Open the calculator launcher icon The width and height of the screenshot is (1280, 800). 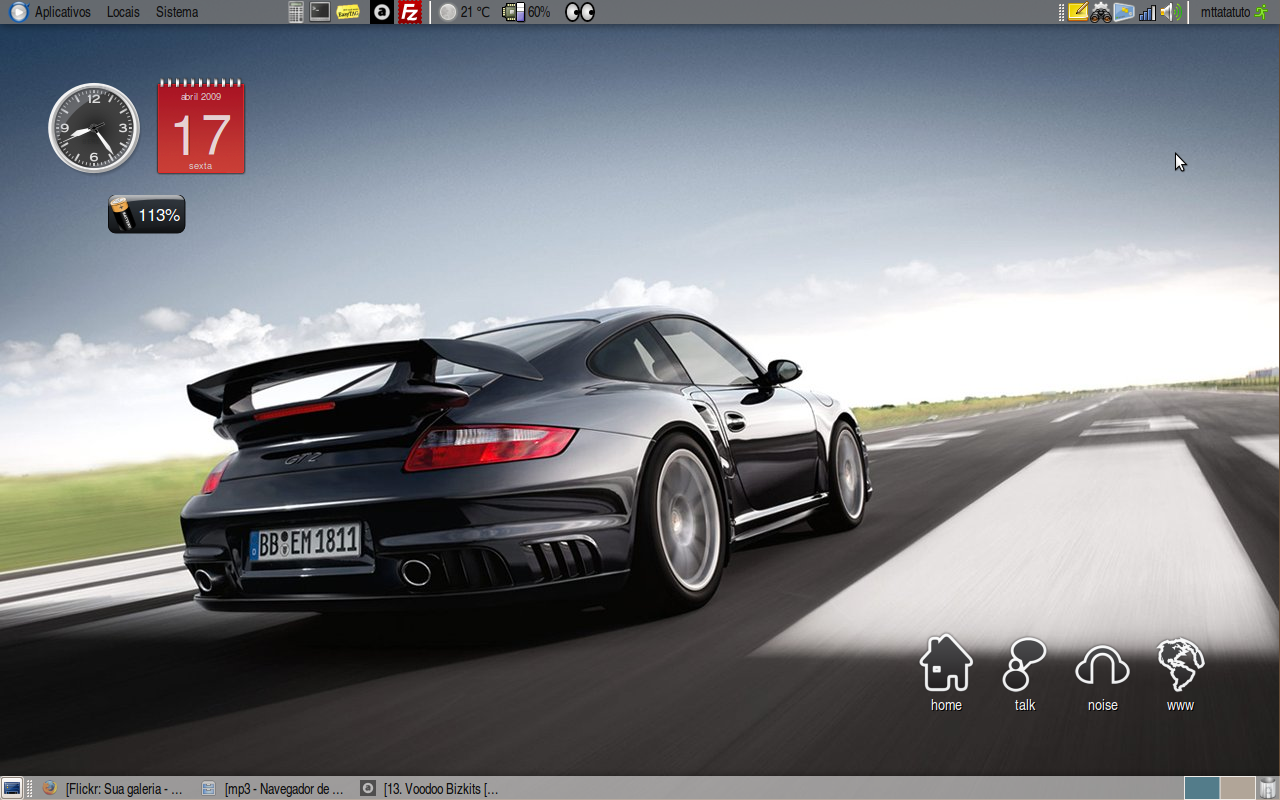(x=296, y=12)
